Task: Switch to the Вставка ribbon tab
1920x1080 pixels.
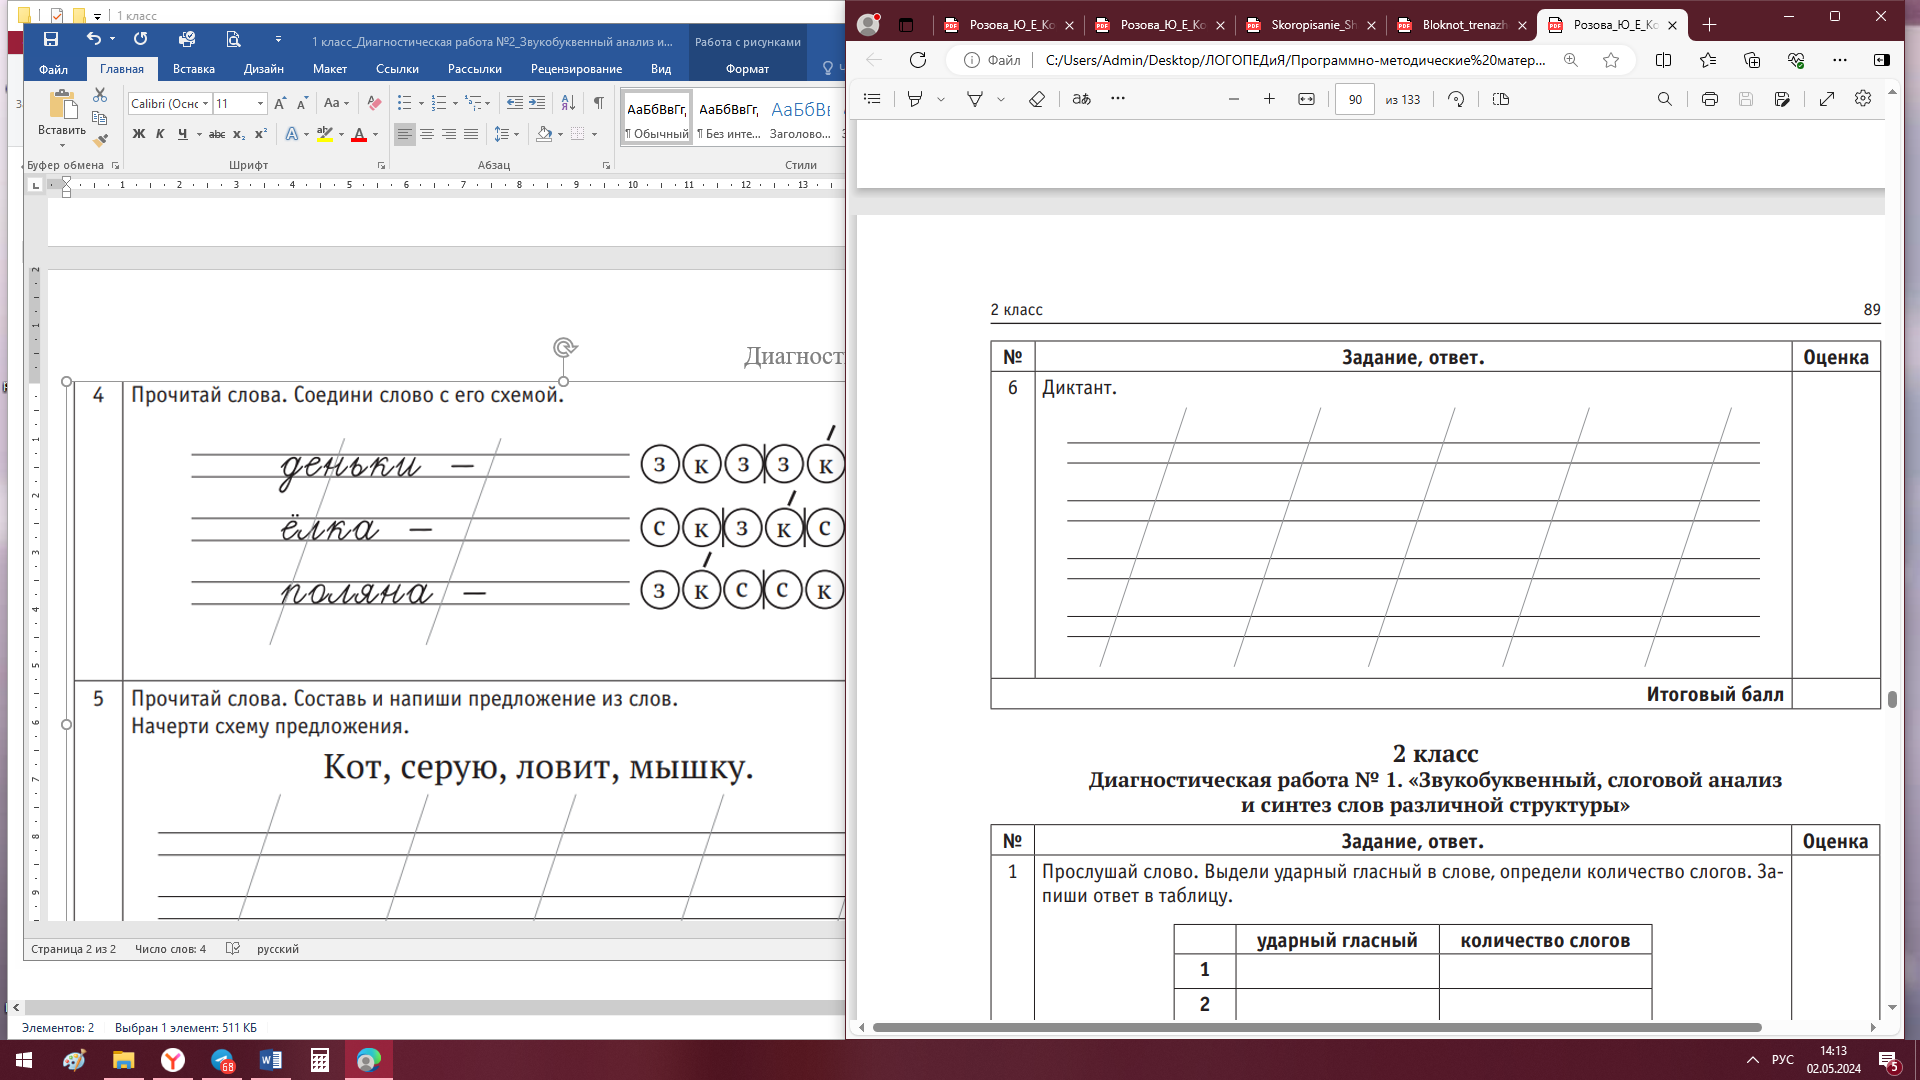Action: 193,69
